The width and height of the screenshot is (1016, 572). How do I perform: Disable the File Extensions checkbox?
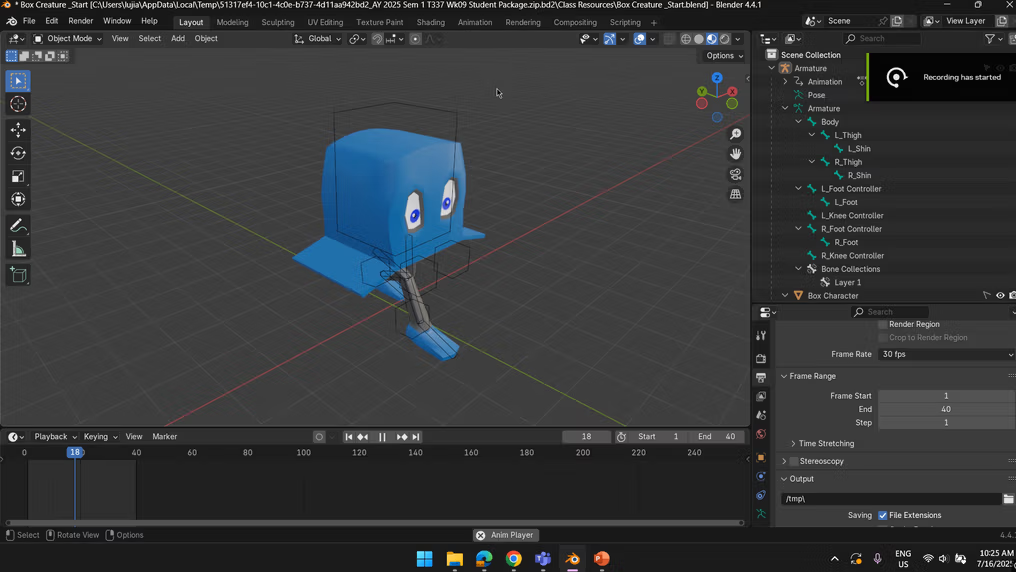click(883, 515)
